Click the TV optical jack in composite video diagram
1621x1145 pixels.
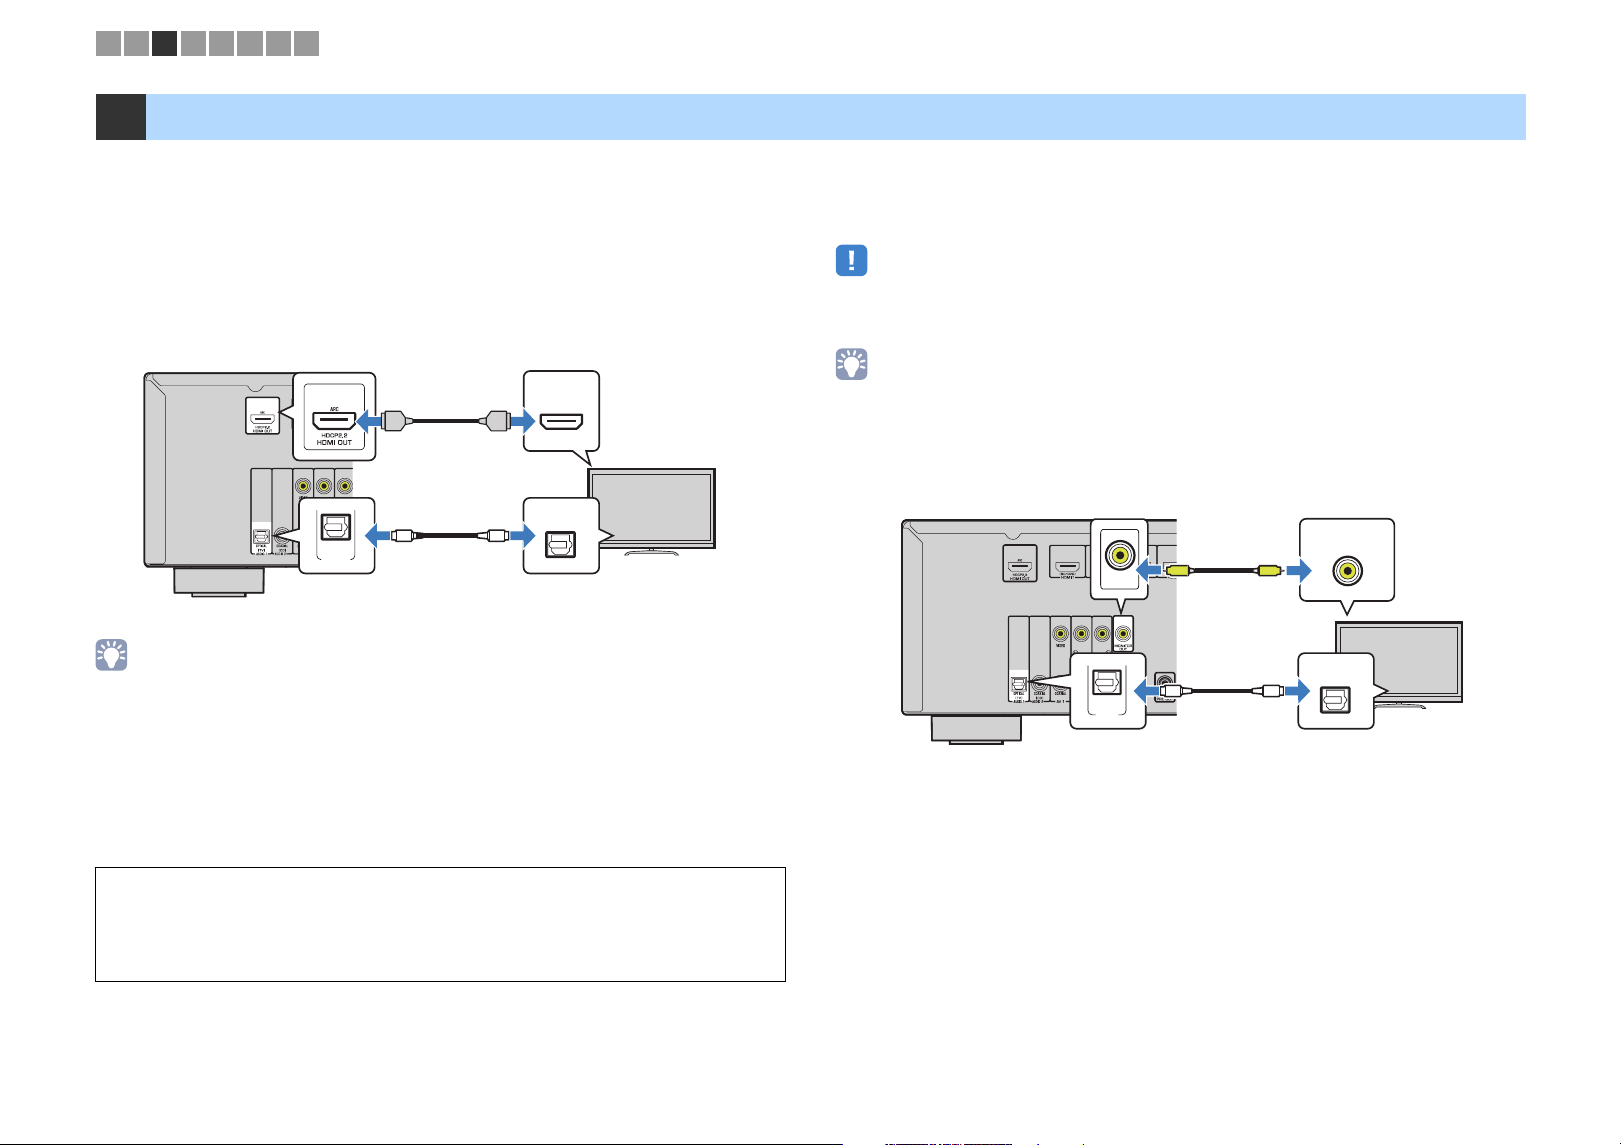tap(1335, 690)
